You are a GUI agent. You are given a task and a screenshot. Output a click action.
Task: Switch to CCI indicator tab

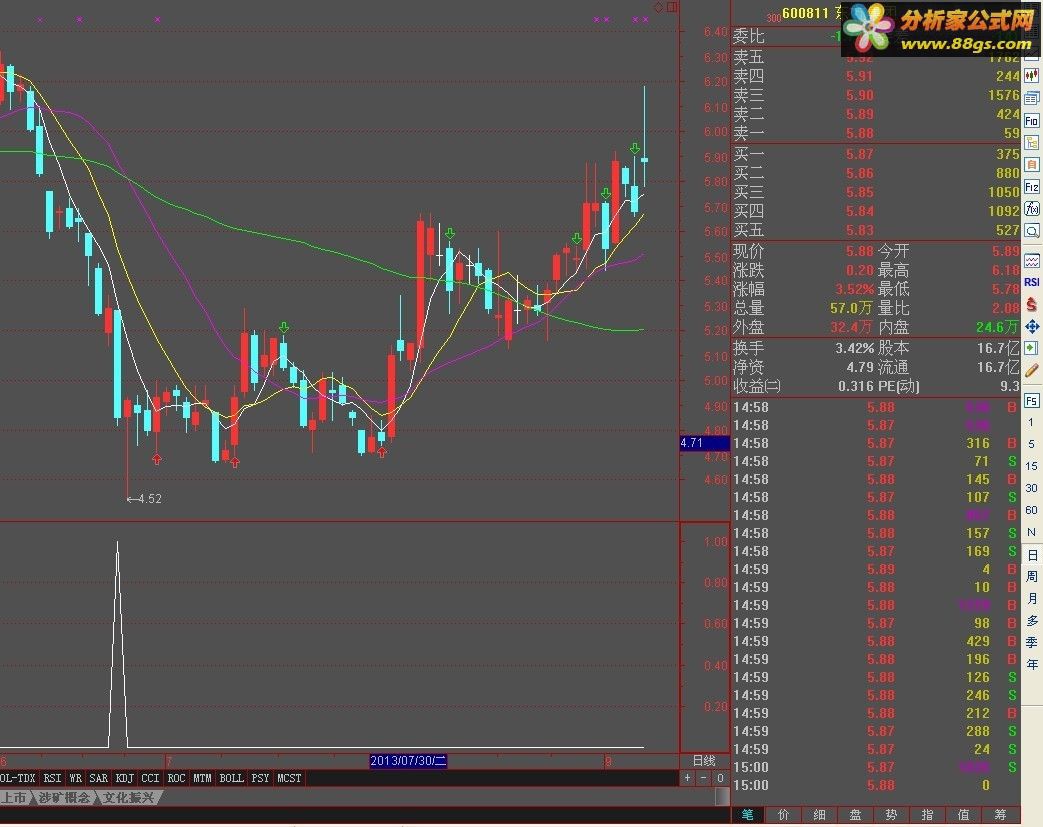150,778
